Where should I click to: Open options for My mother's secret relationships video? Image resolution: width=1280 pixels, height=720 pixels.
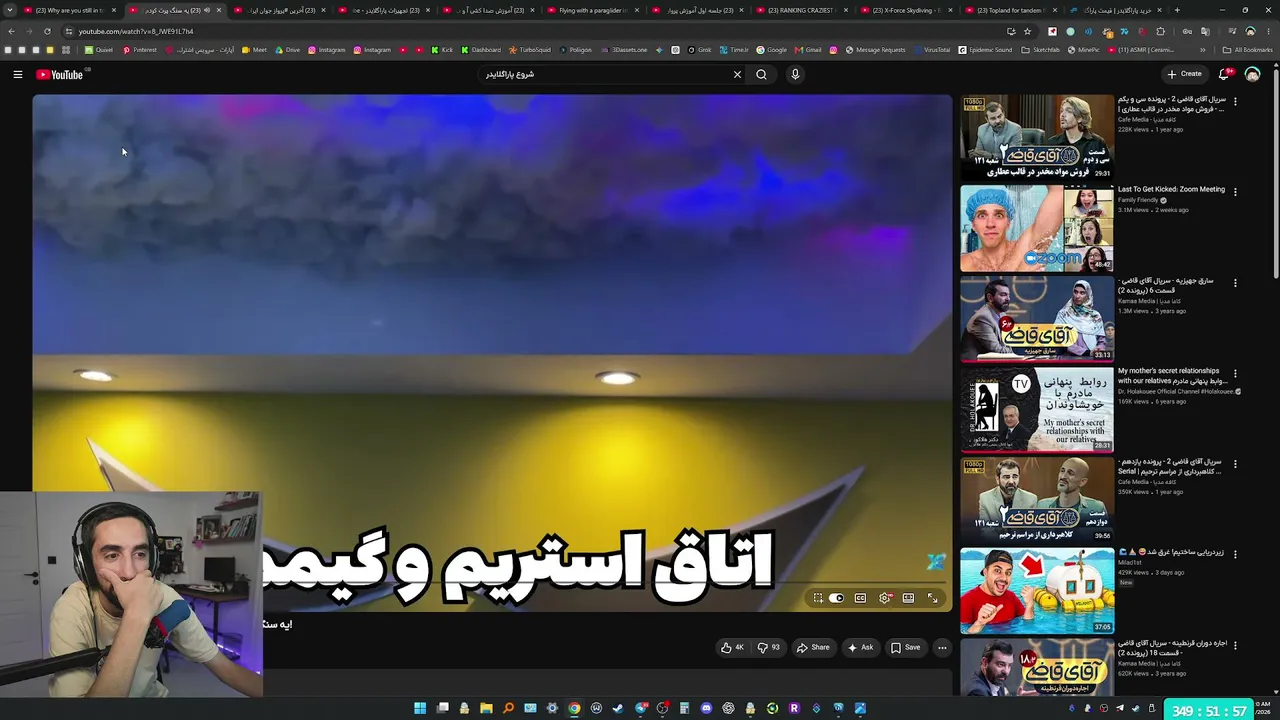pyautogui.click(x=1235, y=373)
